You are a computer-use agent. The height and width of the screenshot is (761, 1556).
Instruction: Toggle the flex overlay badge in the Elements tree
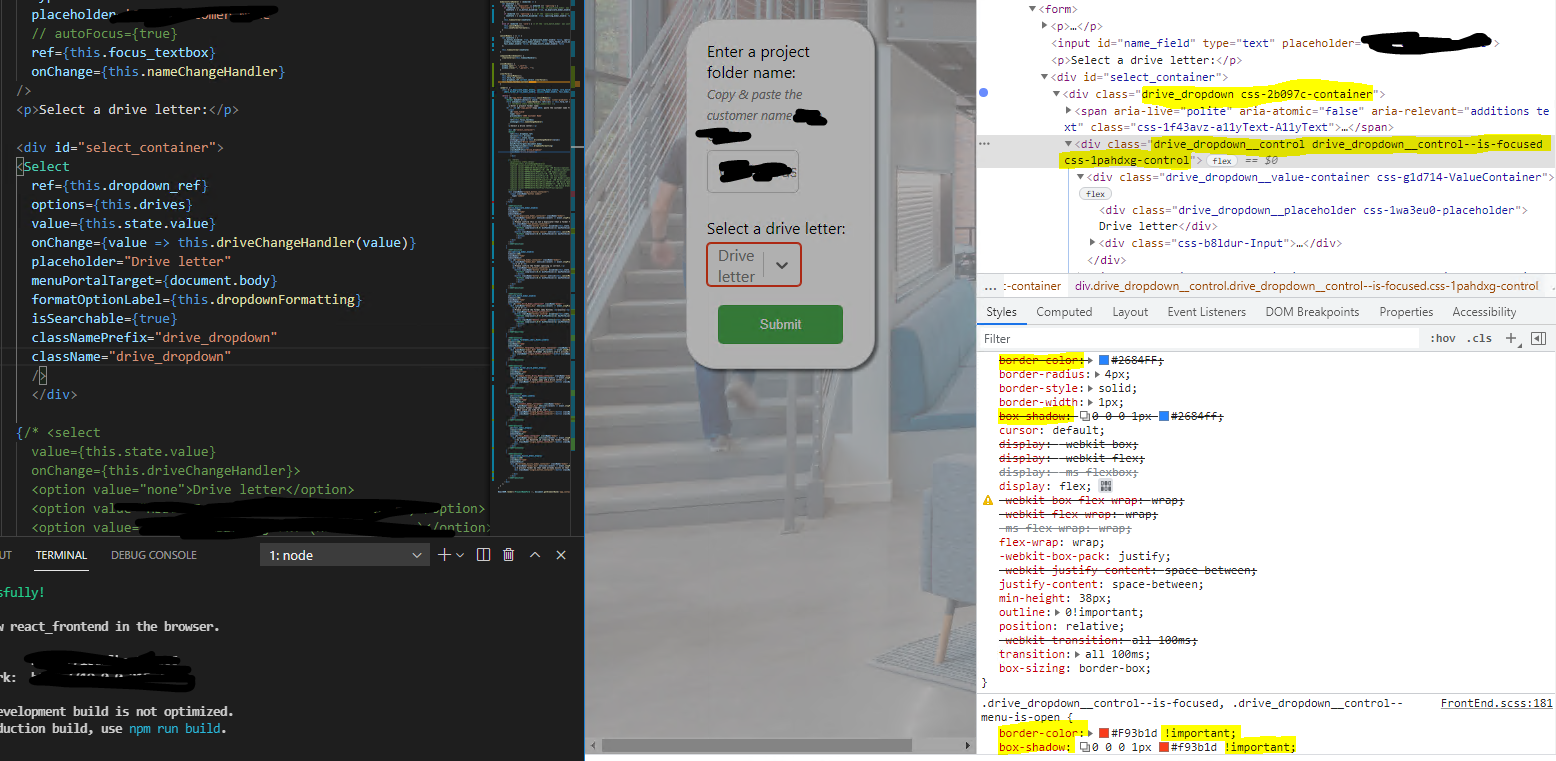pyautogui.click(x=1221, y=160)
